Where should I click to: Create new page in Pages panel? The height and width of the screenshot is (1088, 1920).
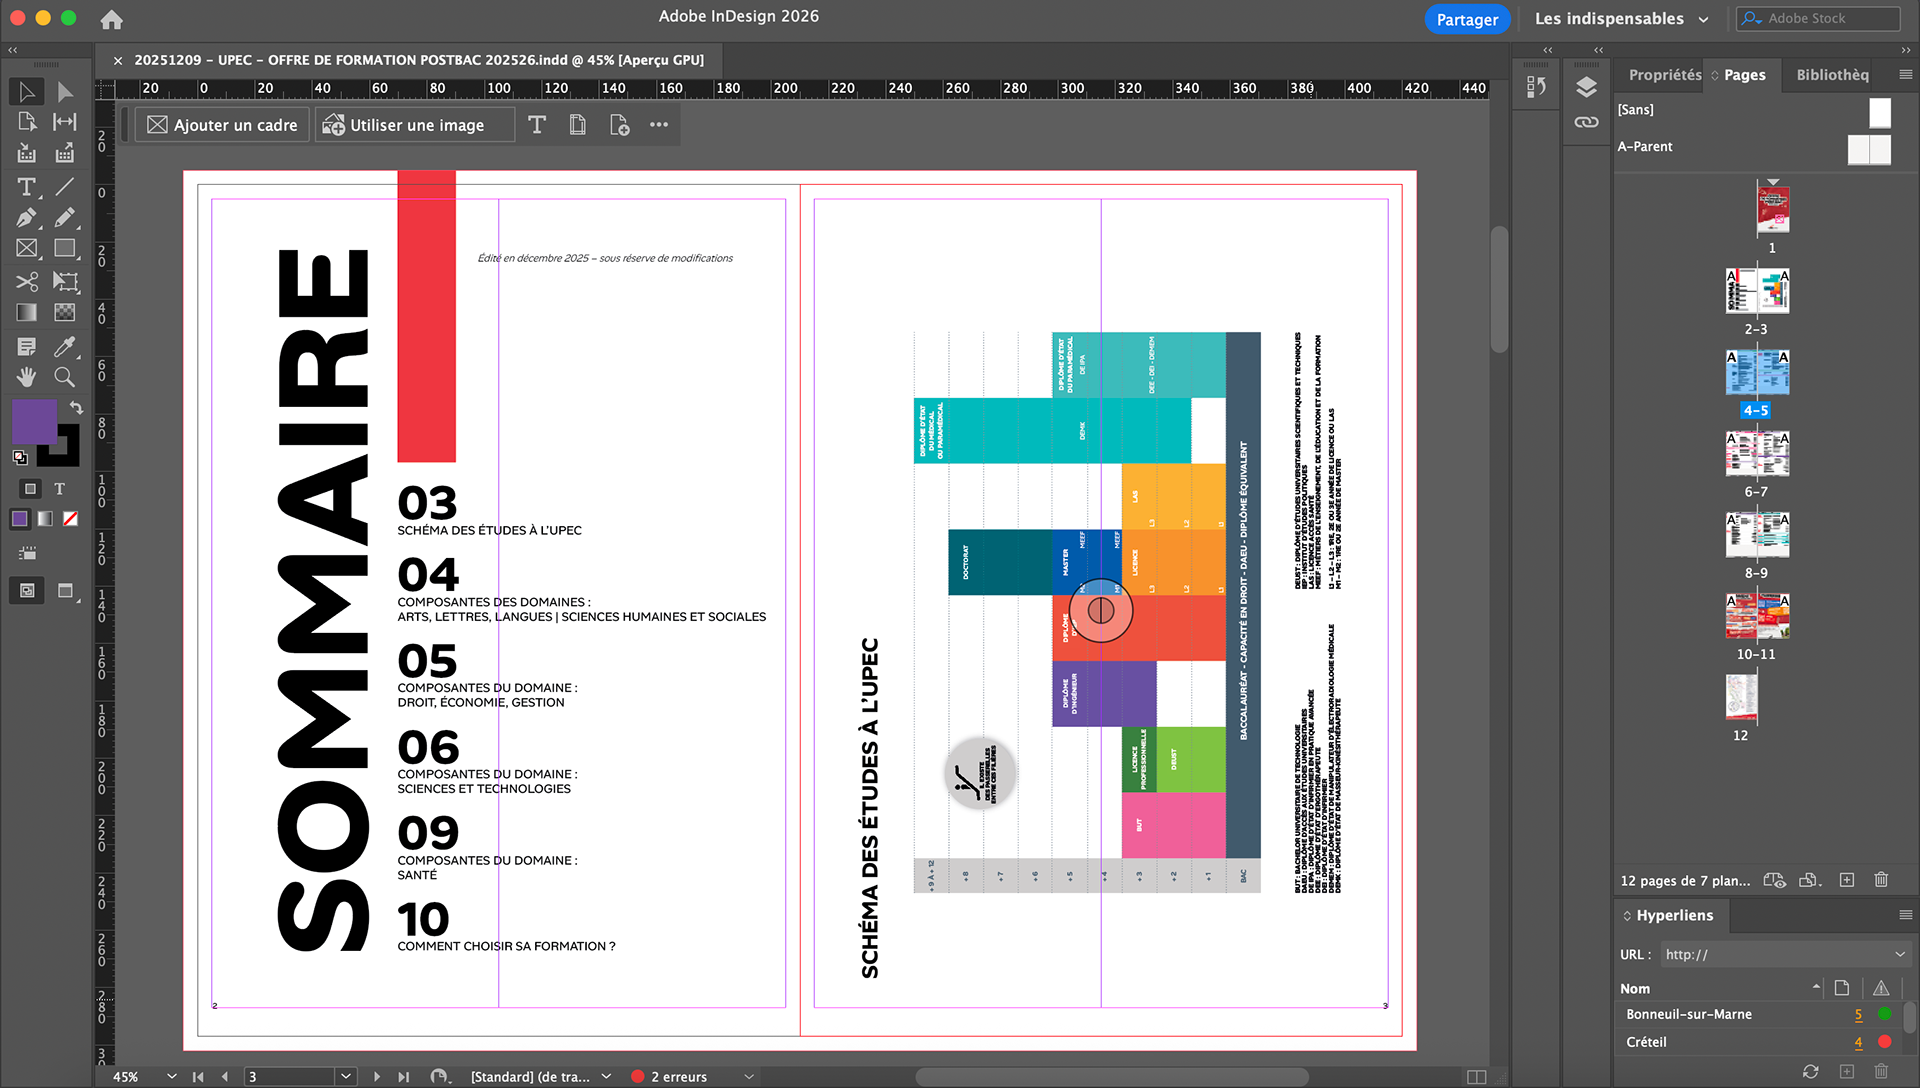1847,880
